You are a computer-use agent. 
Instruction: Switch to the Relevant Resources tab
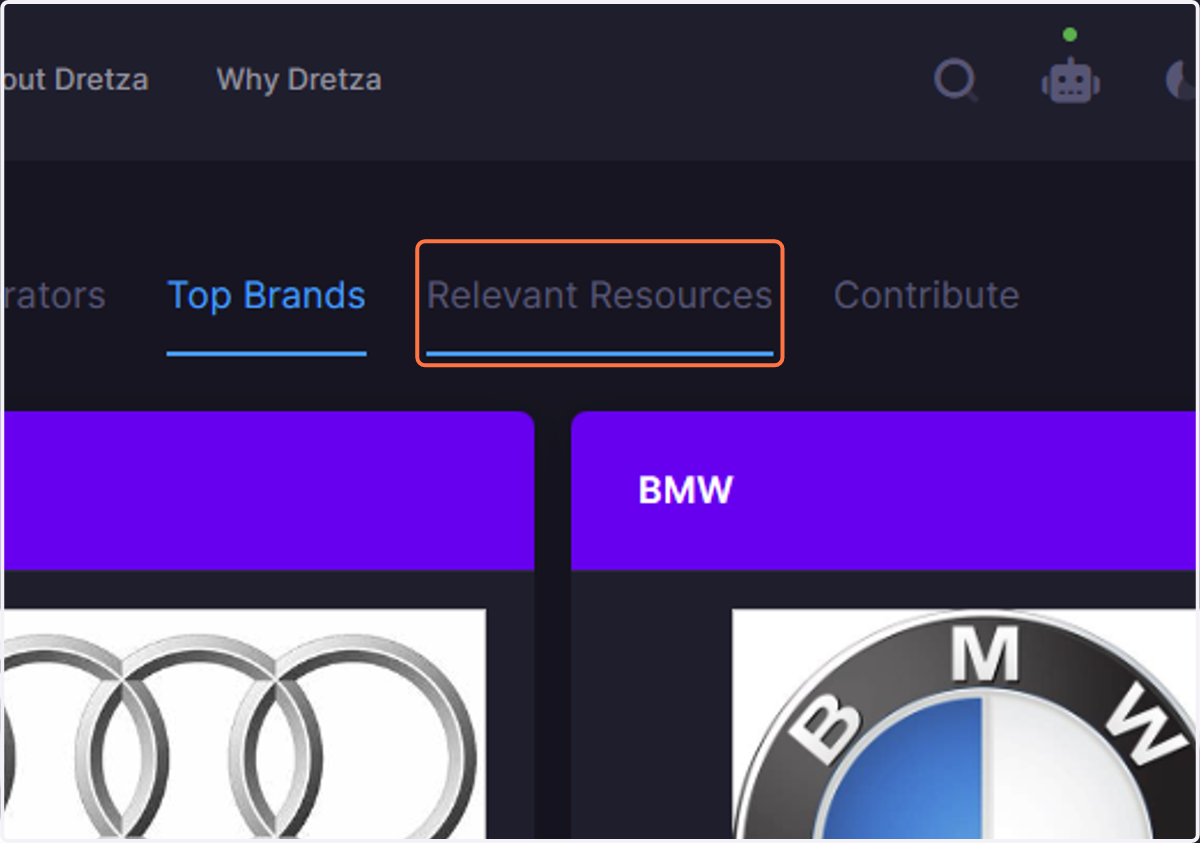point(599,296)
